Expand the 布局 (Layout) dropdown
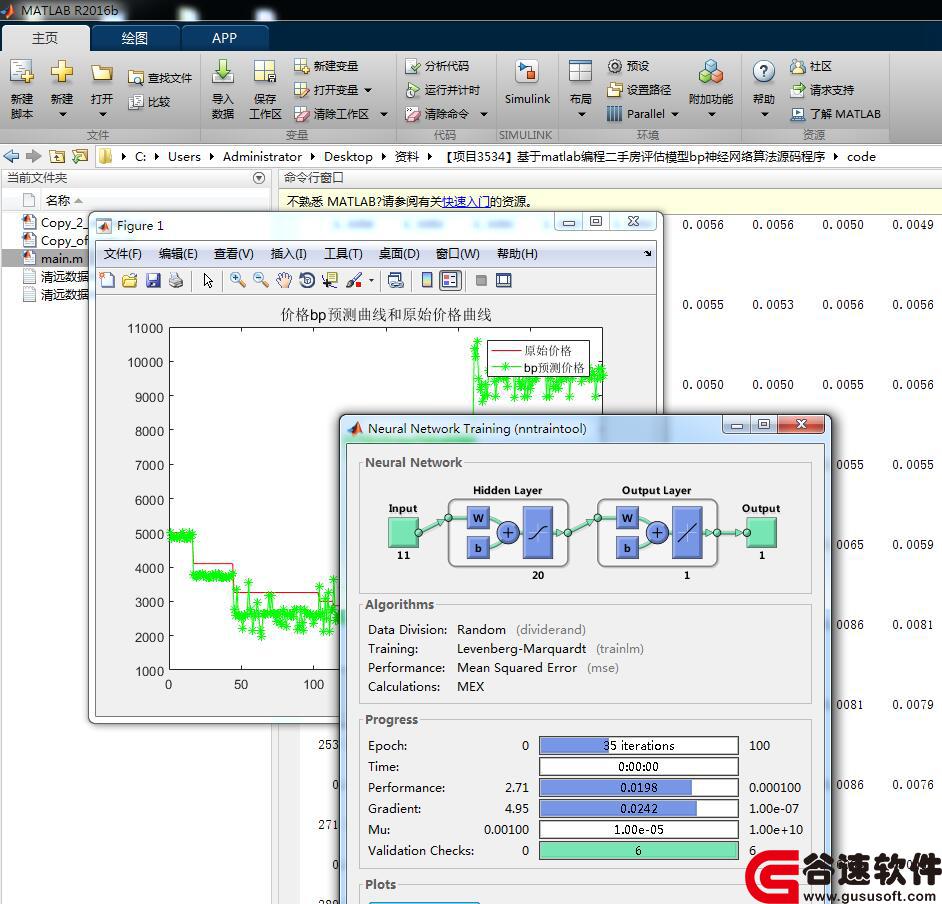This screenshot has height=904, width=942. click(581, 115)
